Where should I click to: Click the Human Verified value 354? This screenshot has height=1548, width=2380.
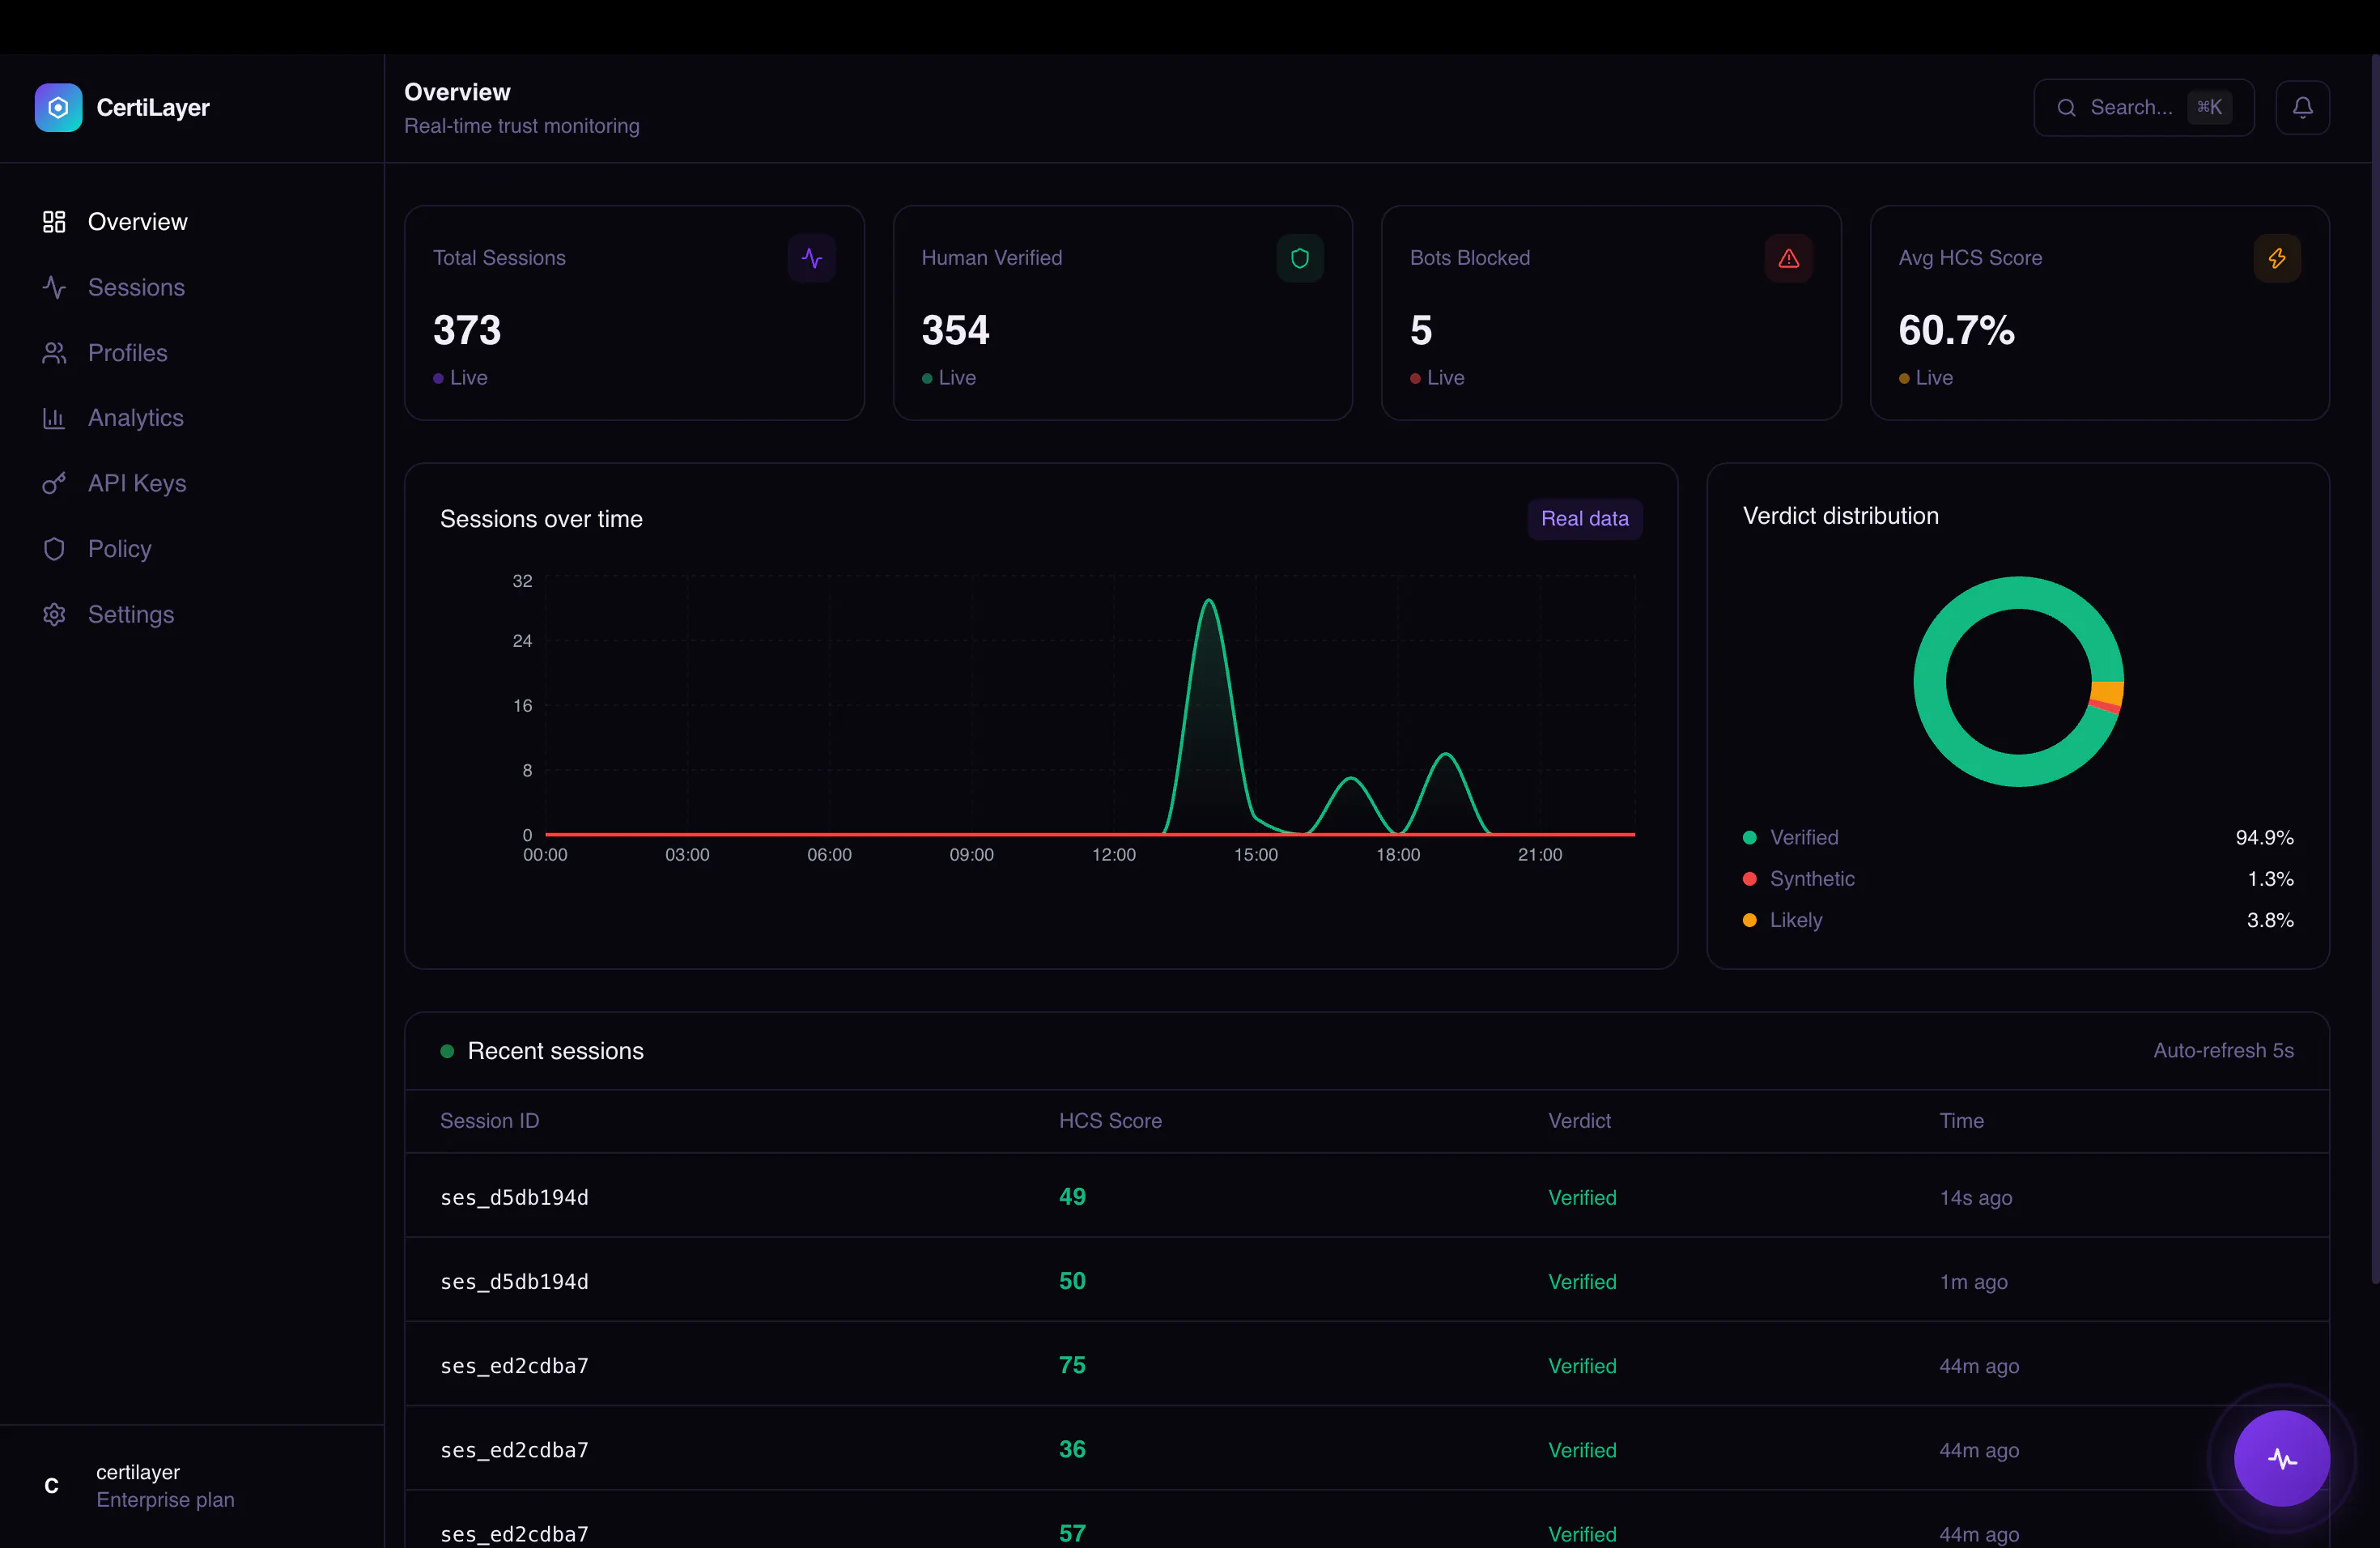pos(955,330)
